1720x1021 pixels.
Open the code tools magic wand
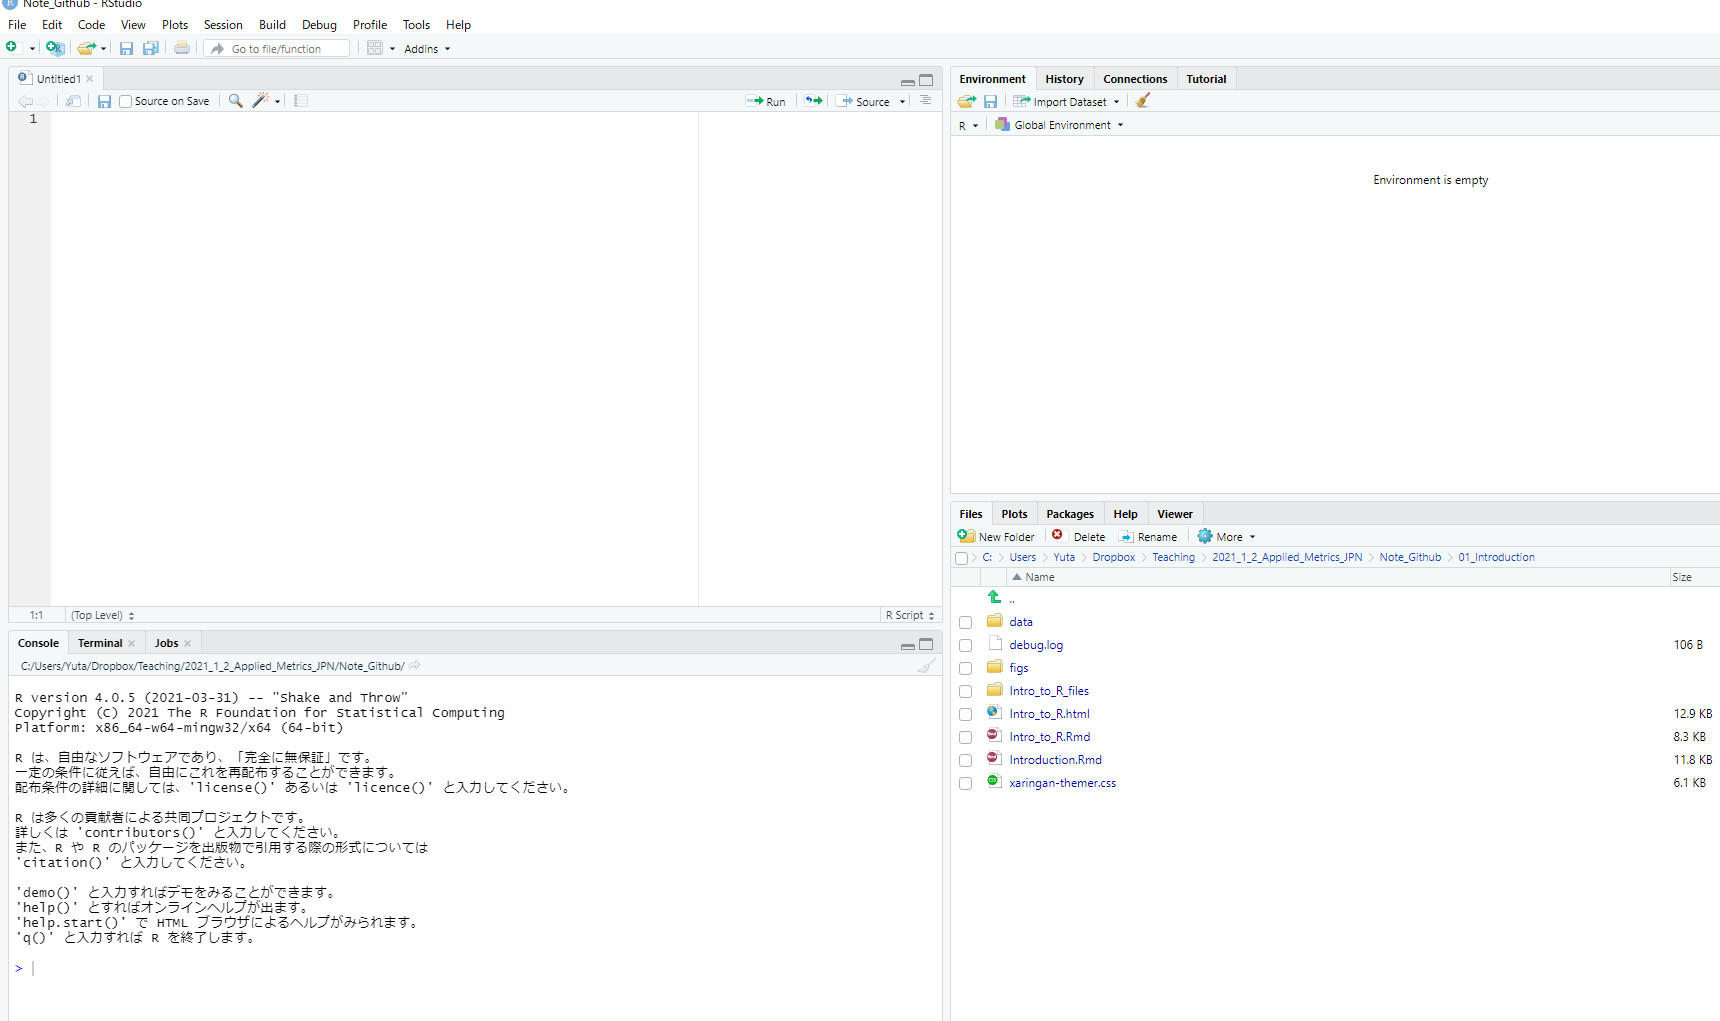(x=261, y=101)
